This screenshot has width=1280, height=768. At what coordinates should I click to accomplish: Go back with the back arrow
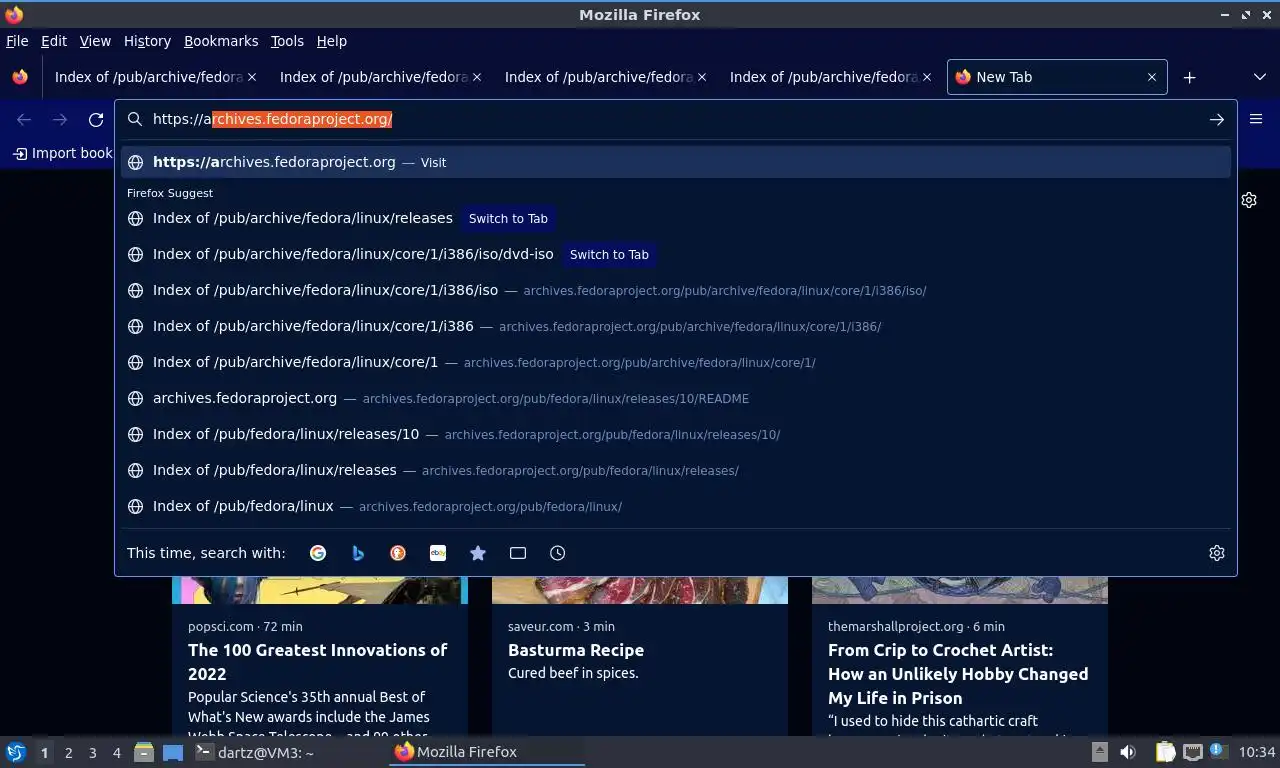(x=24, y=119)
